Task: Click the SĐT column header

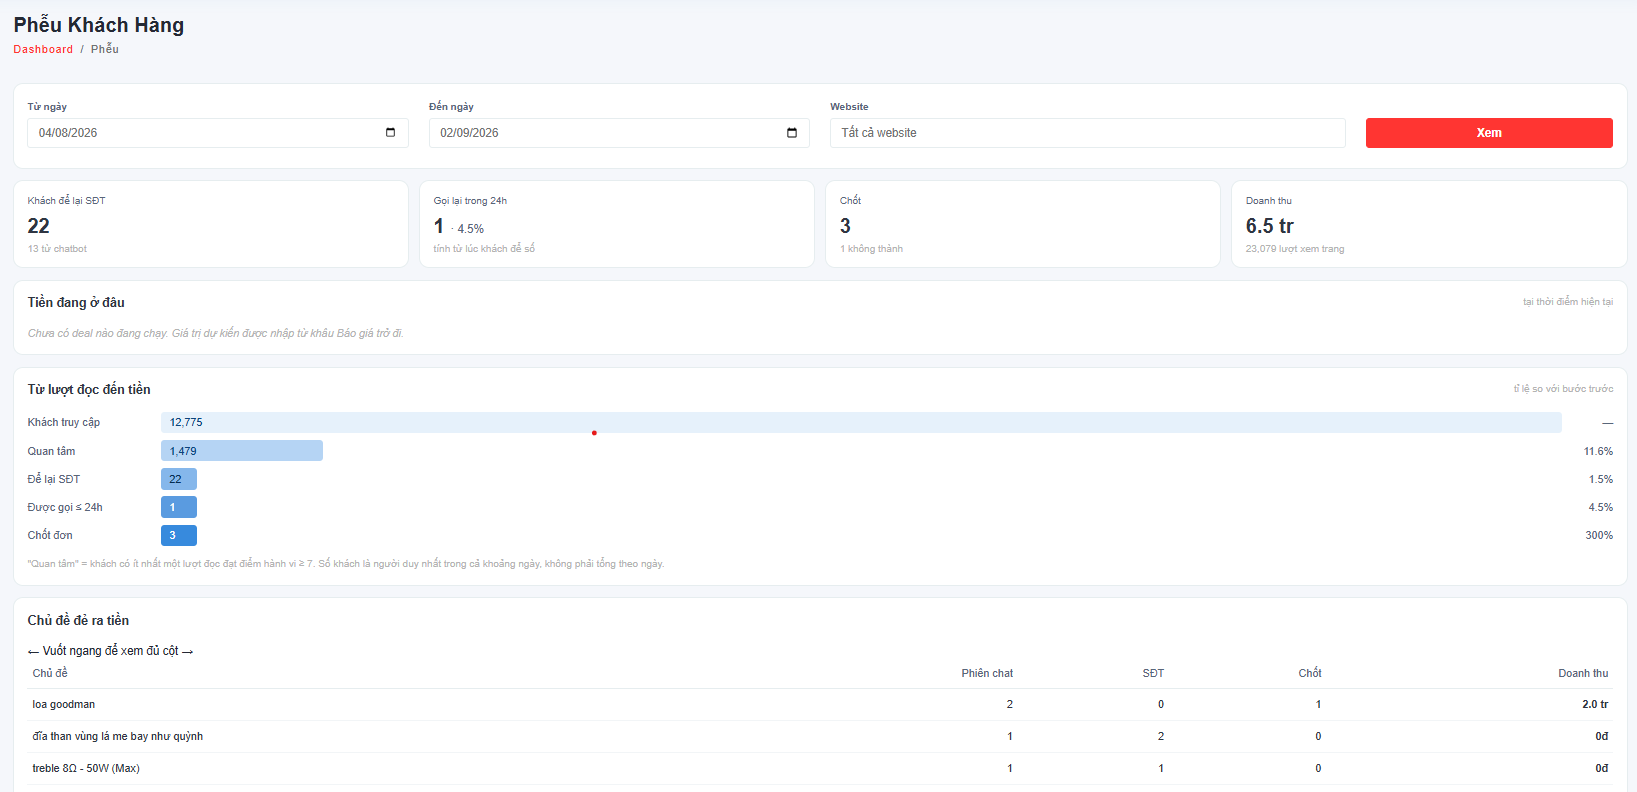Action: [1153, 673]
